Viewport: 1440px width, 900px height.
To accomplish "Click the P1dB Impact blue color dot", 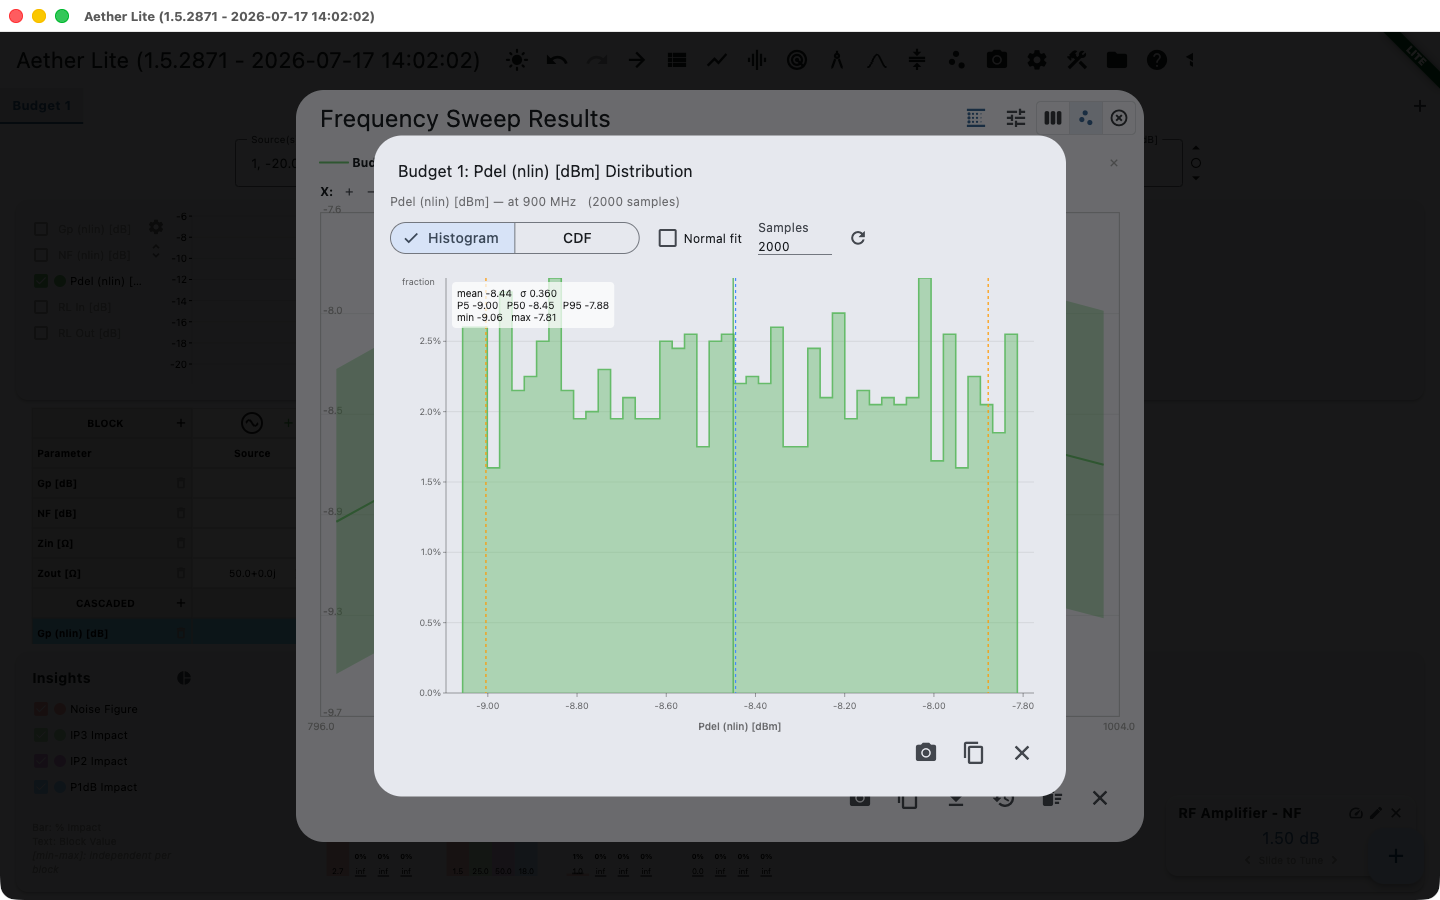I will 60,787.
